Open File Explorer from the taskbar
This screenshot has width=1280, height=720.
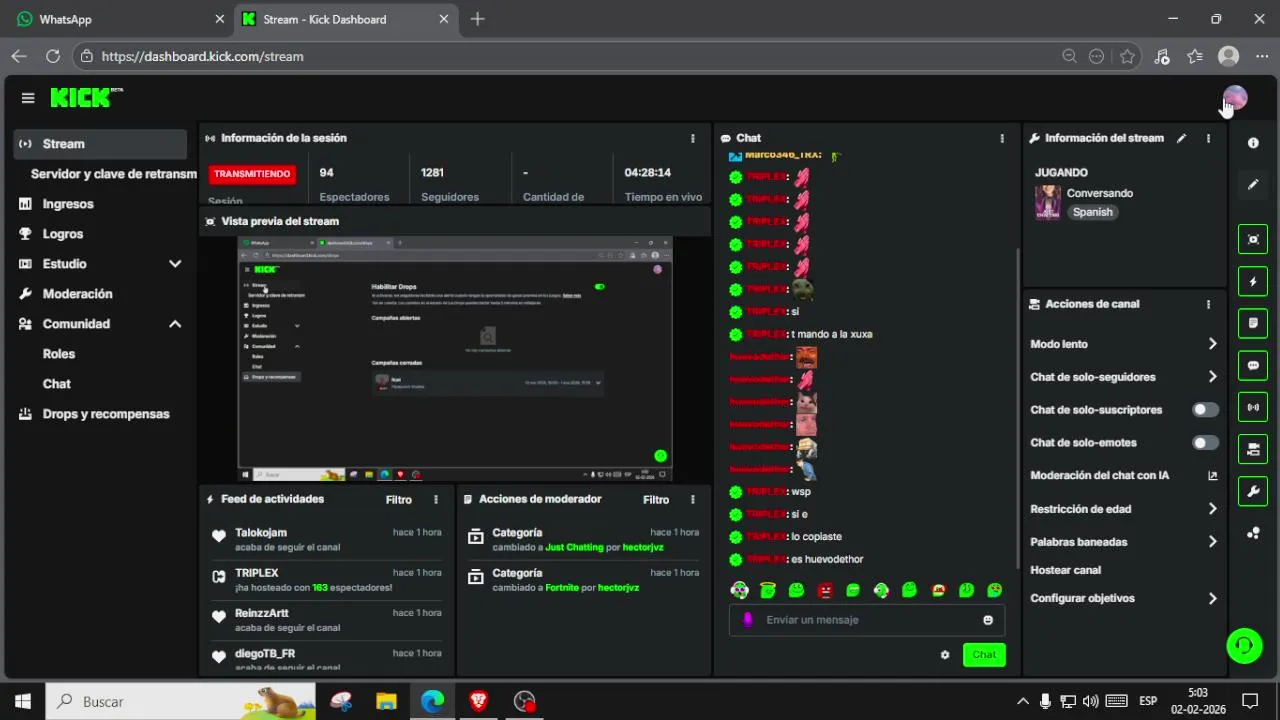point(386,702)
